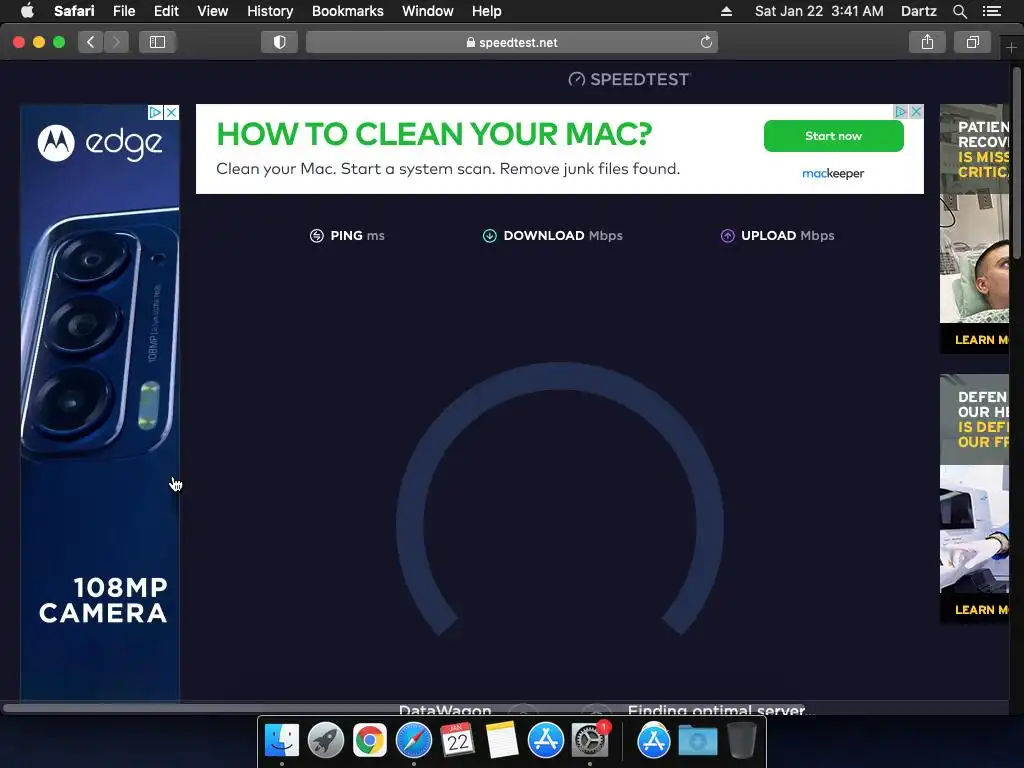Open Spotlight search magnifier

[959, 11]
